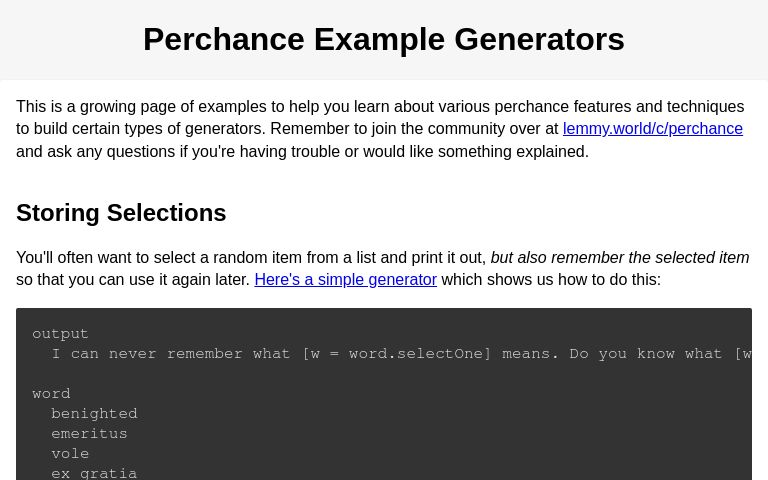Open the "Here's a simple generator" link

[345, 280]
